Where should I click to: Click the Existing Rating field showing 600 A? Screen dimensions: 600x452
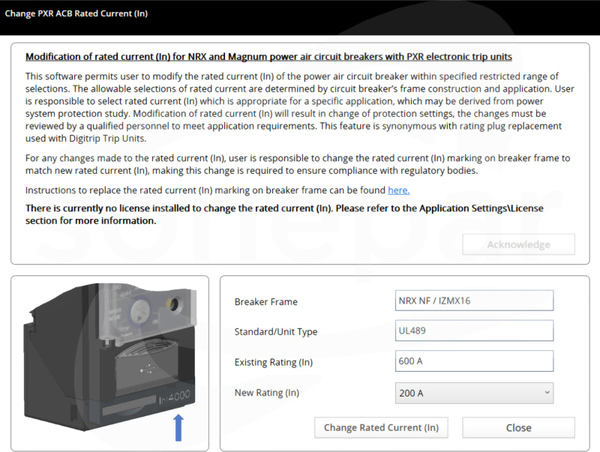(x=474, y=361)
